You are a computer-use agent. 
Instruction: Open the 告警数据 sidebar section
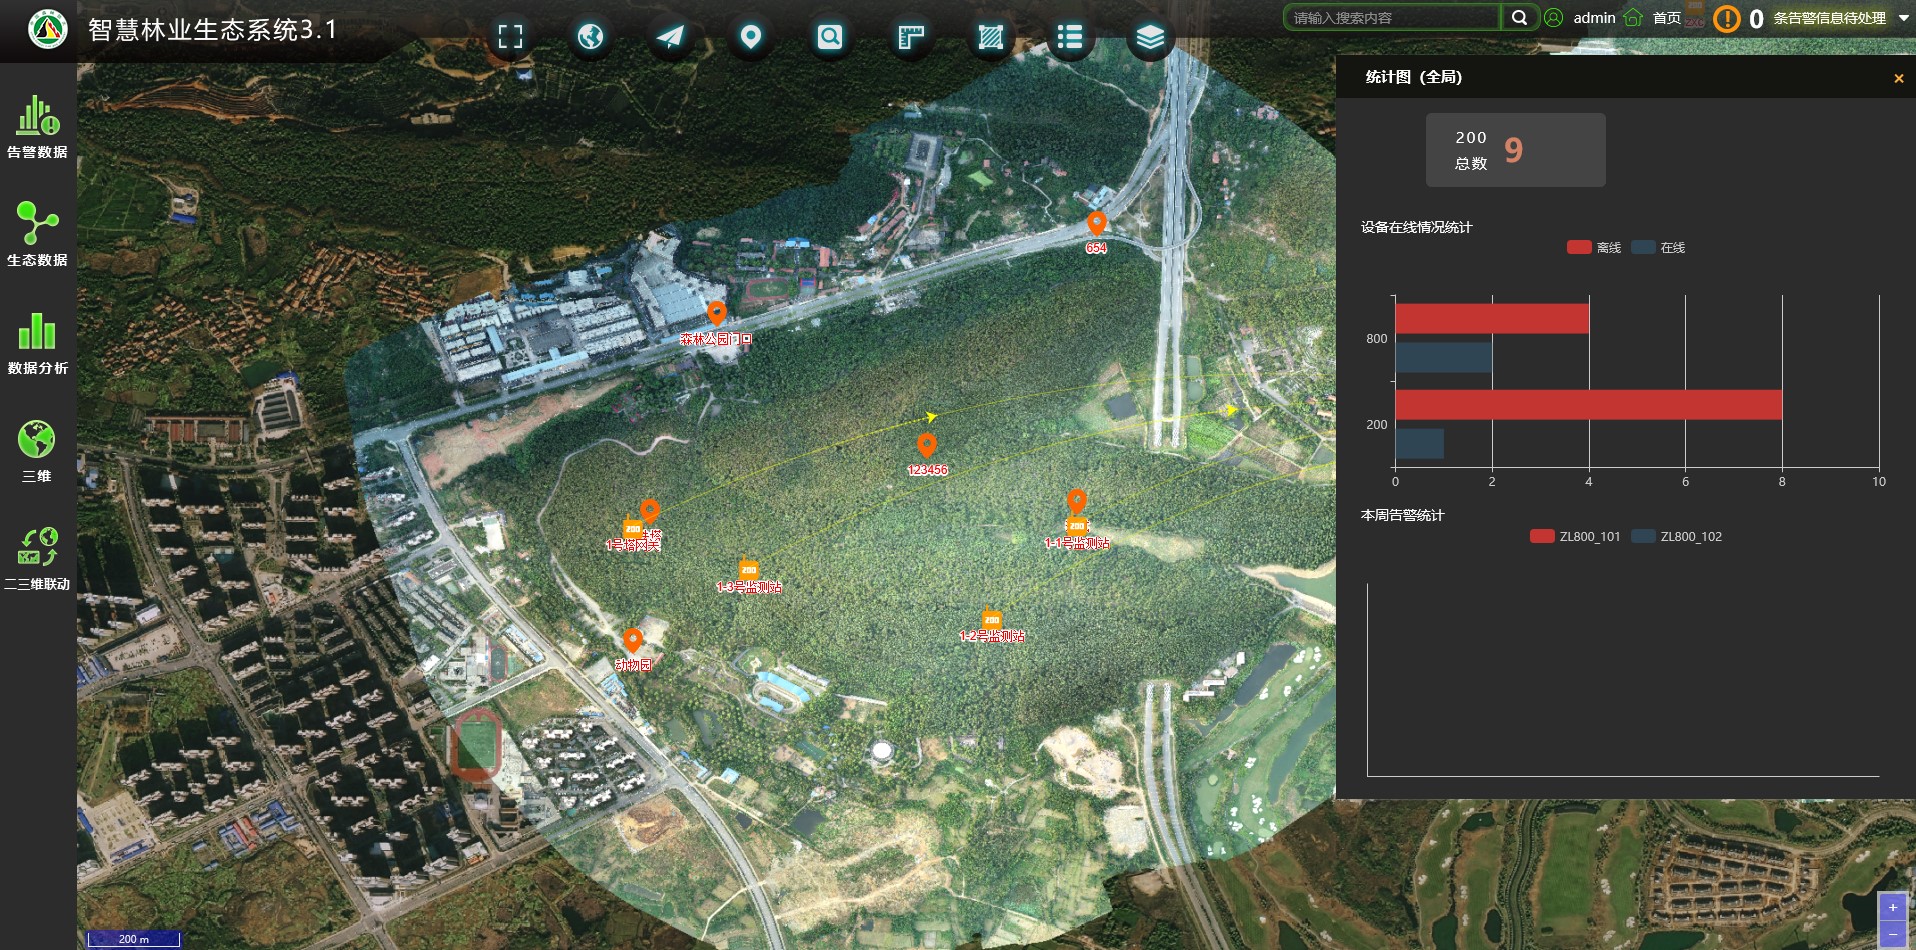37,127
